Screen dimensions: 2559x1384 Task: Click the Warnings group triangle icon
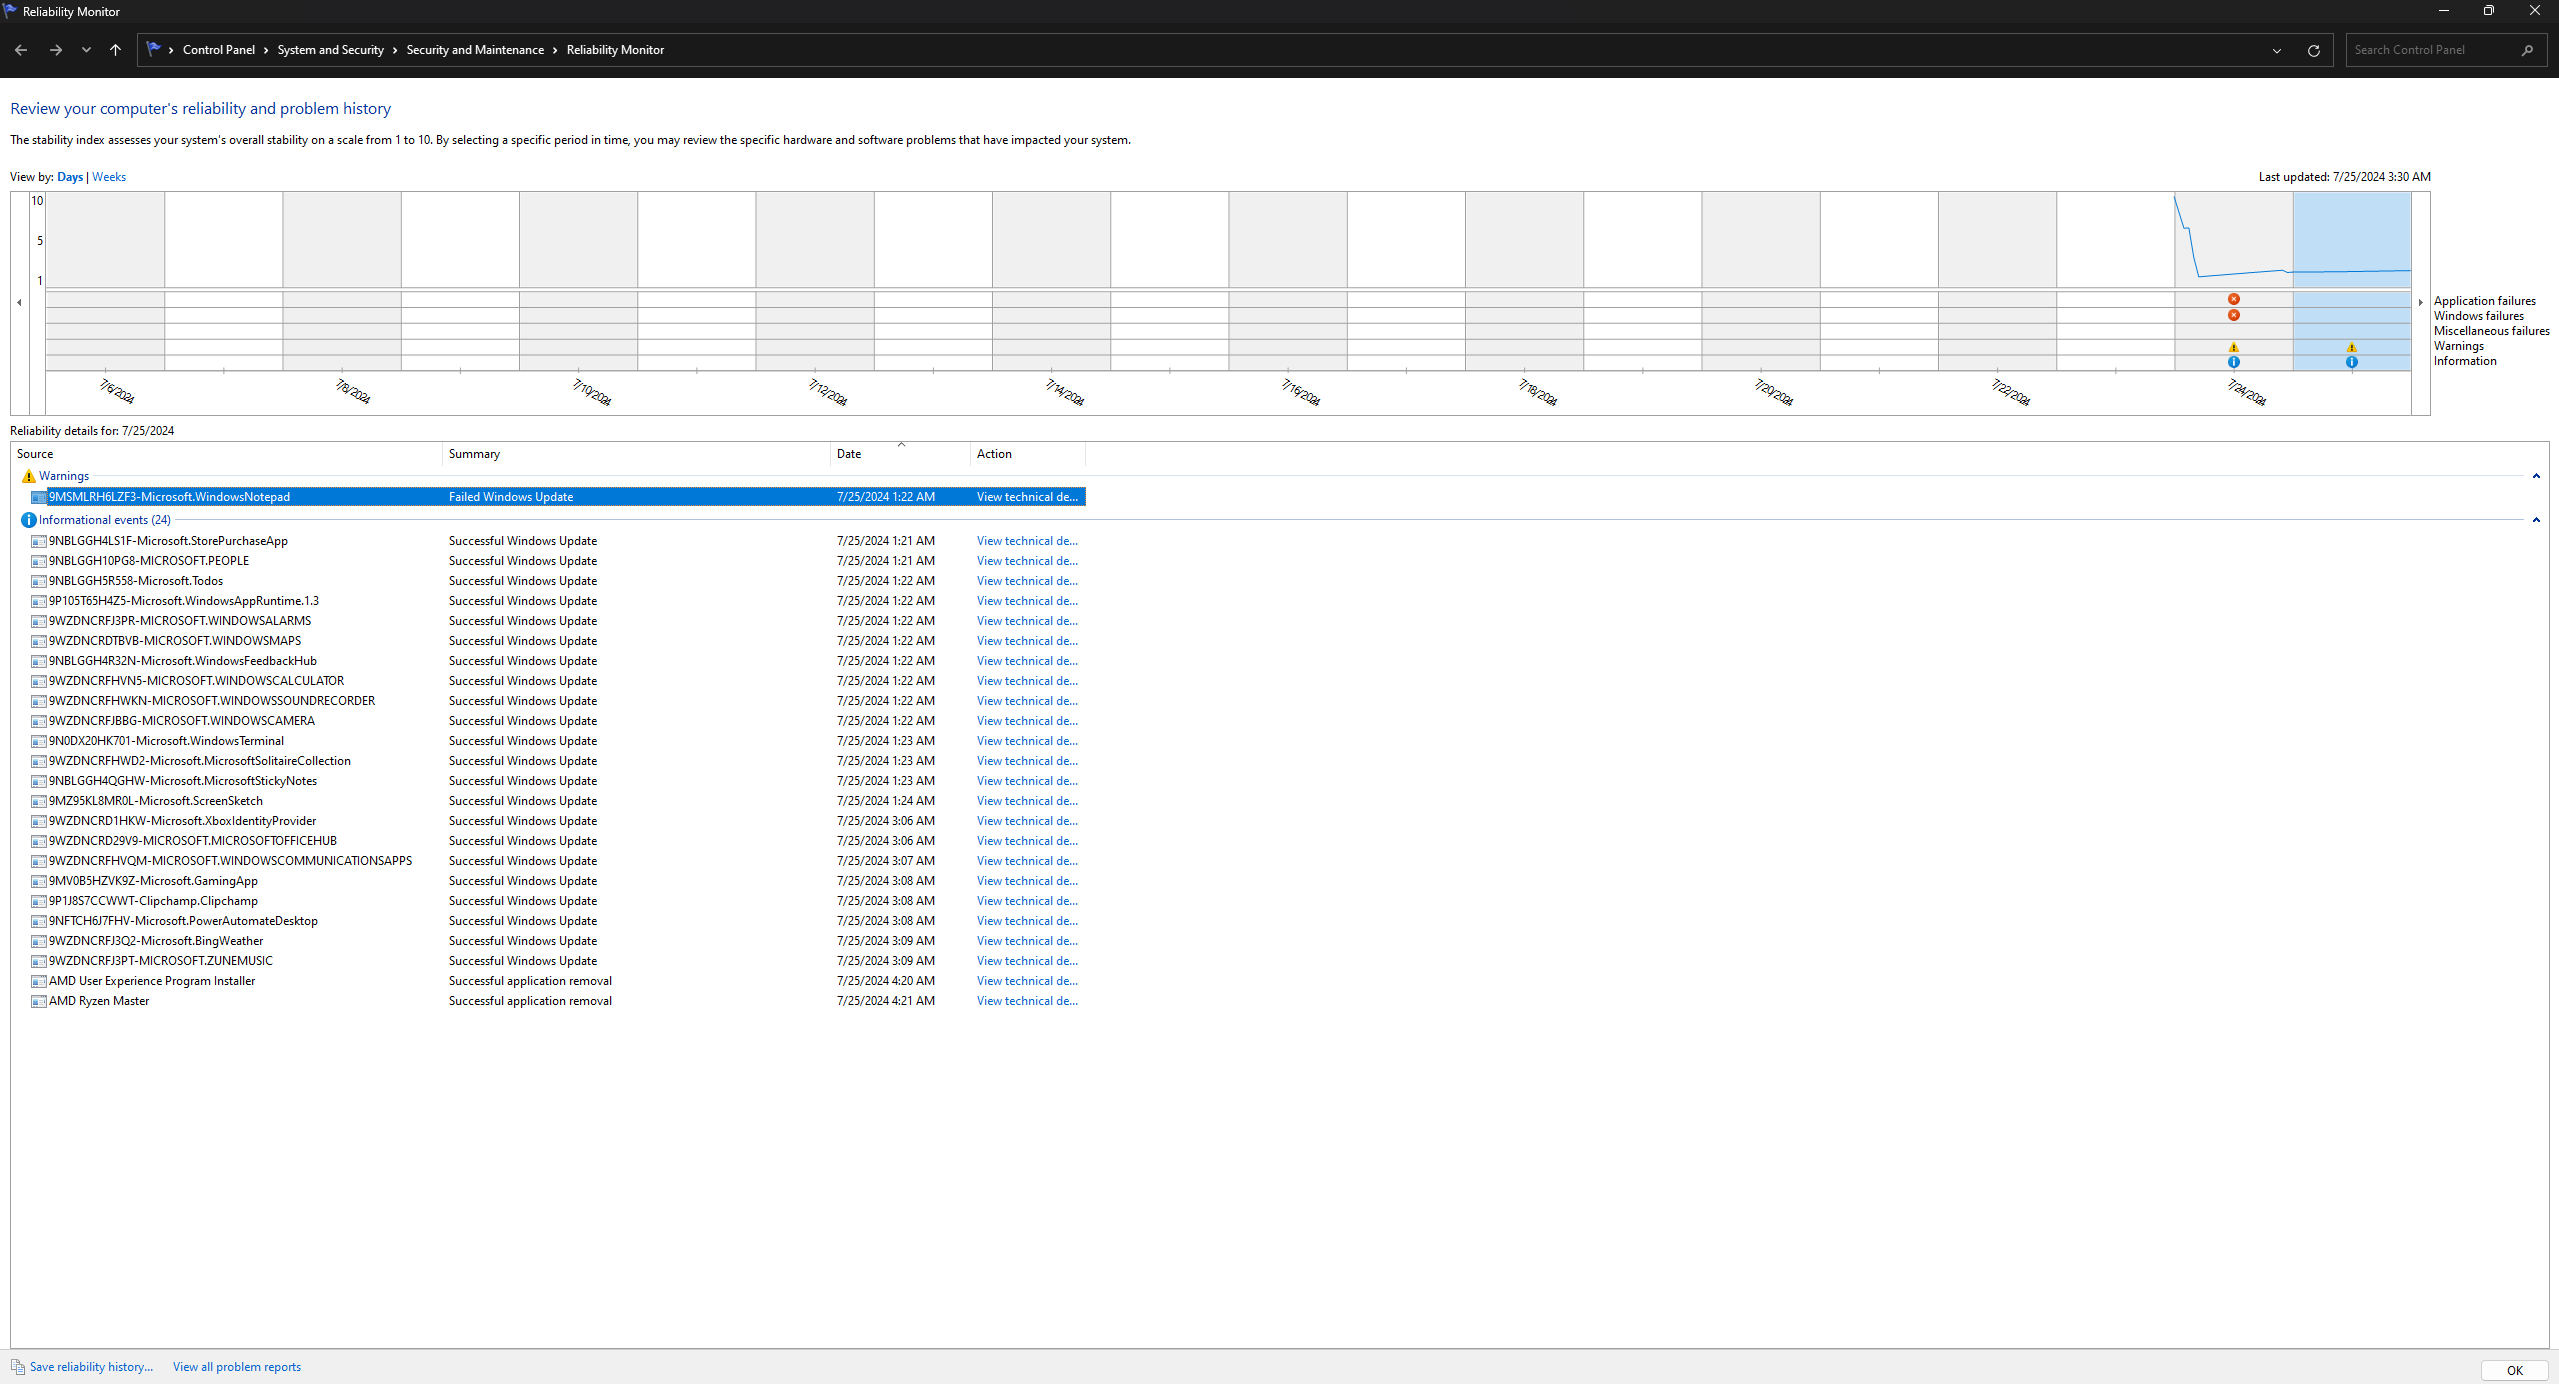click(x=29, y=476)
